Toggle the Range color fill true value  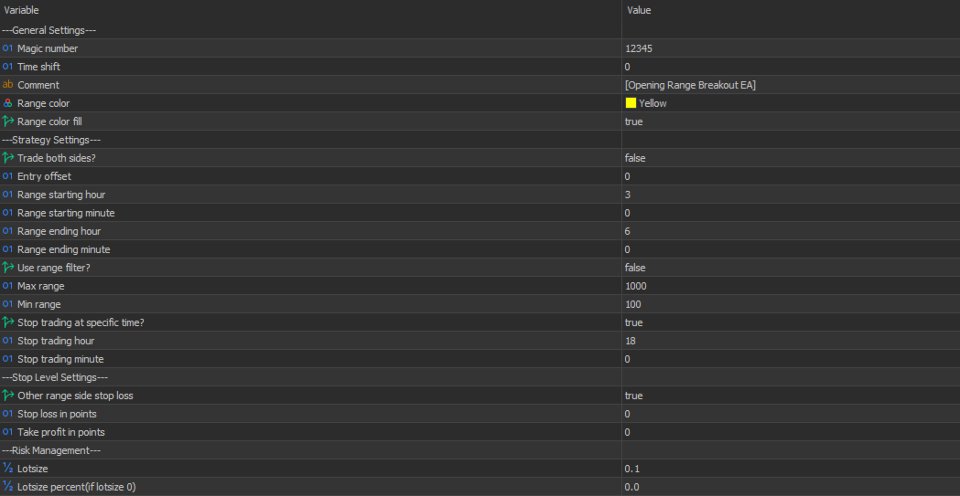pos(634,121)
